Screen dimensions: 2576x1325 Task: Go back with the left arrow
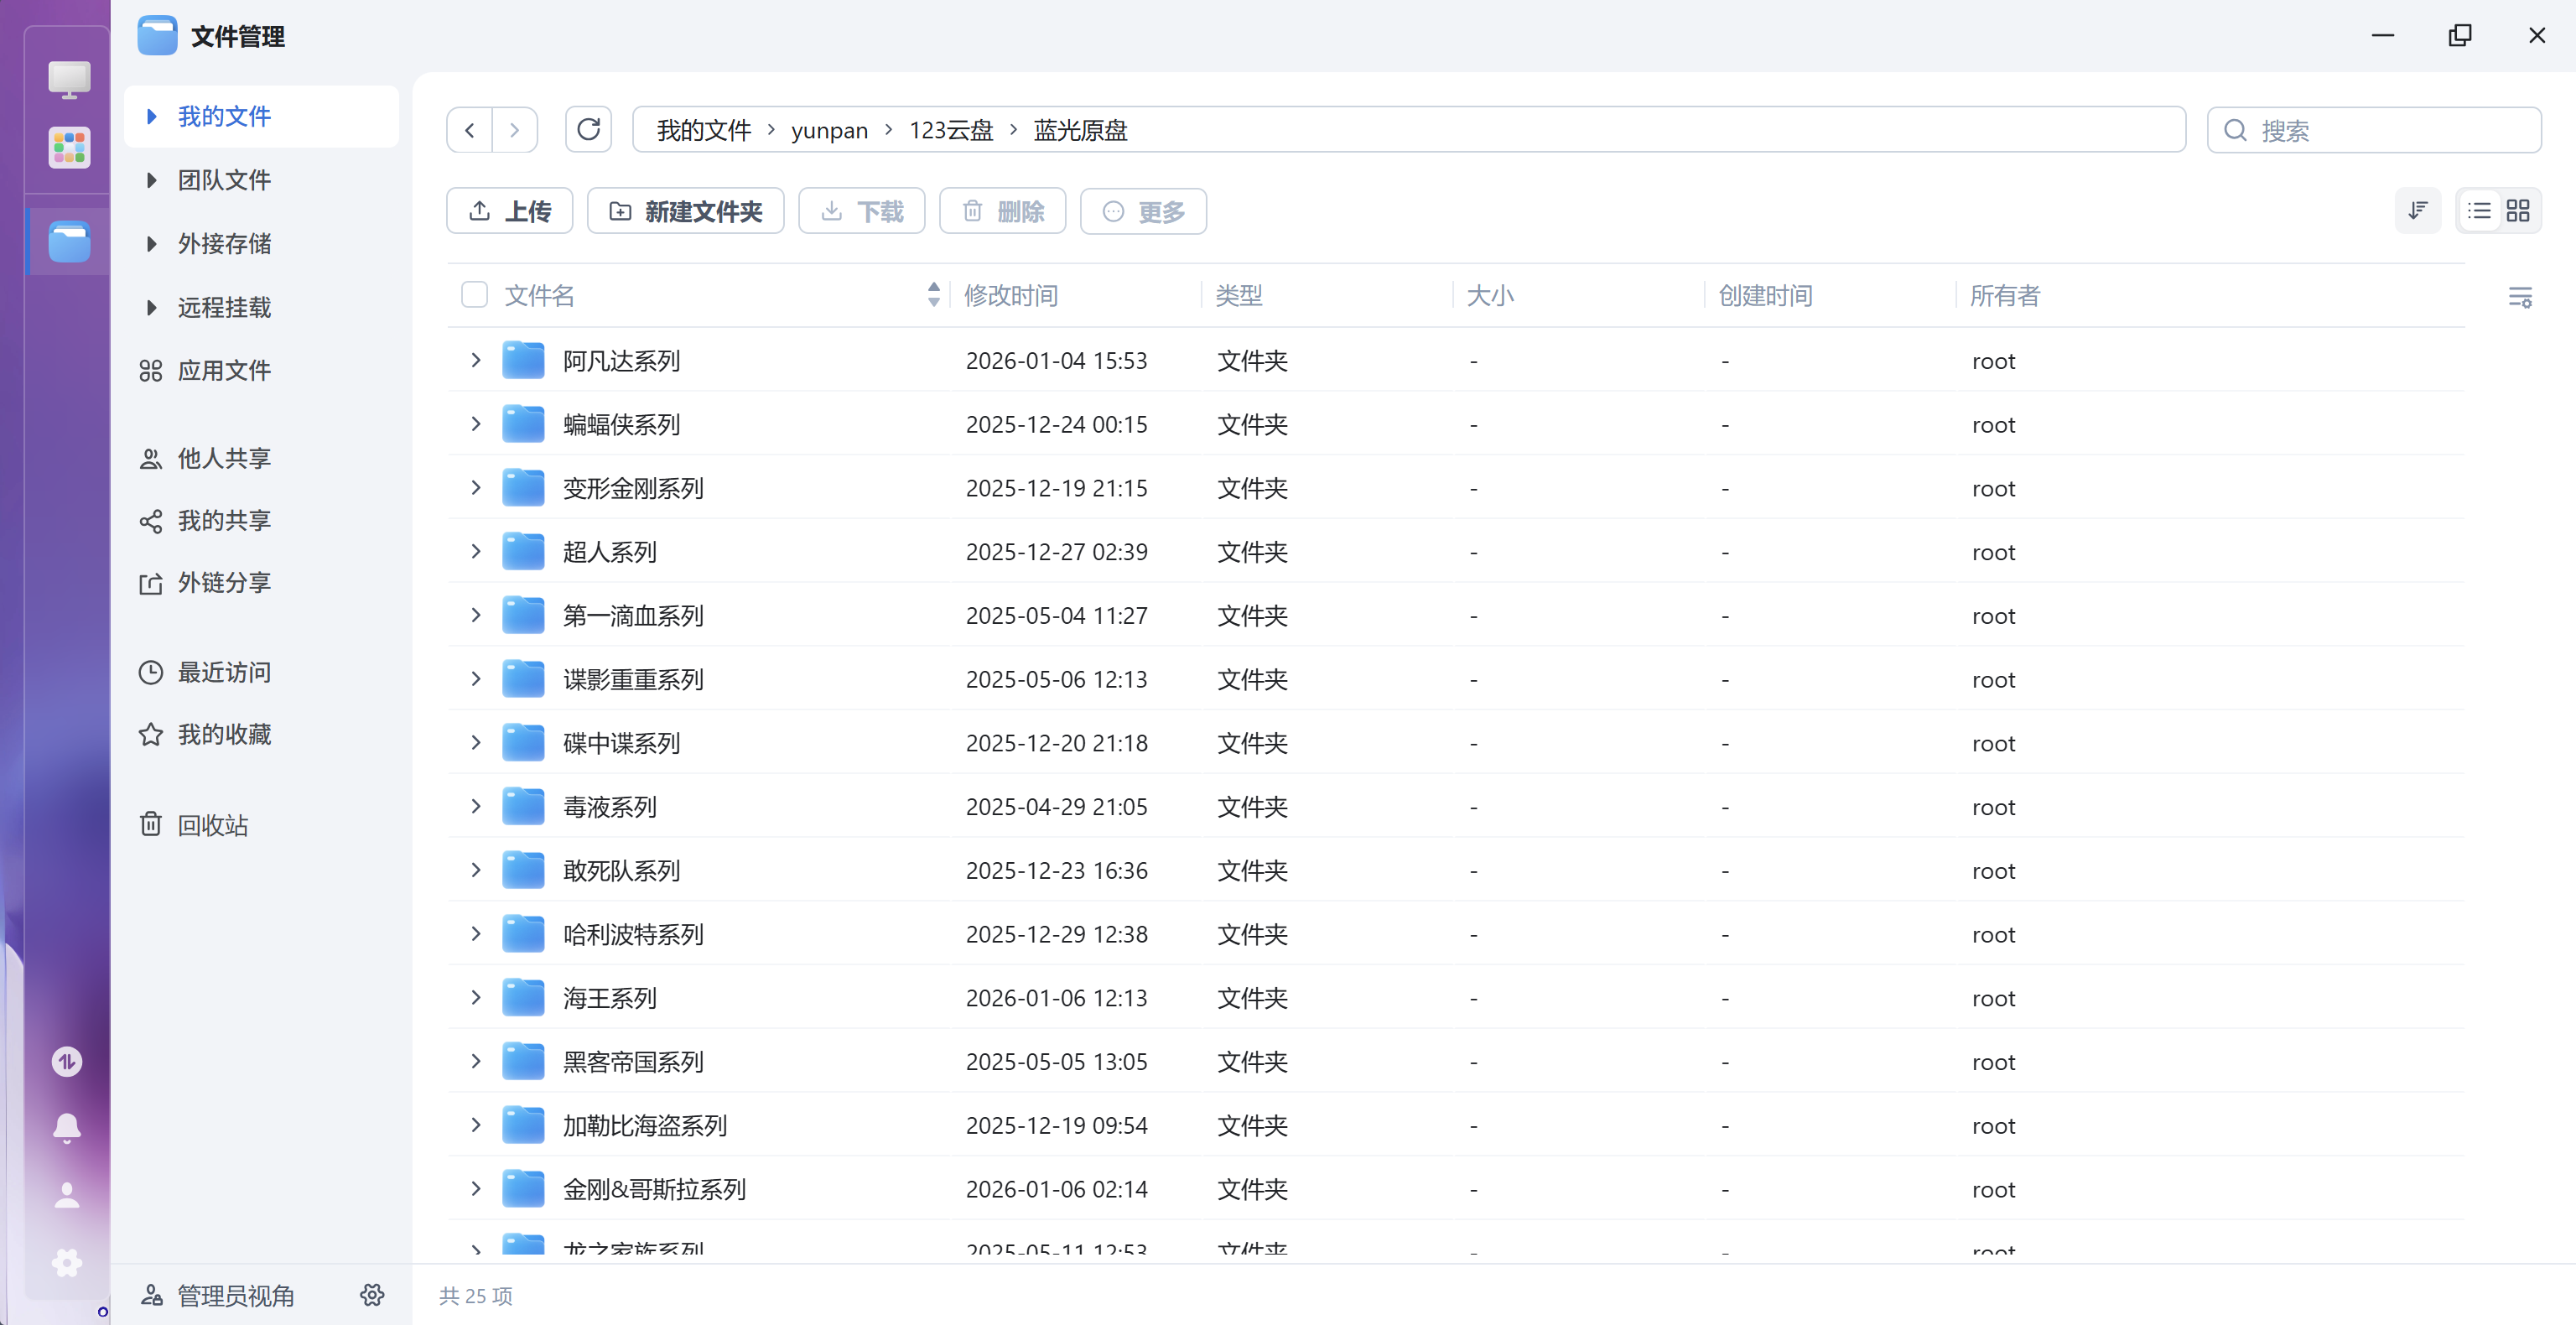pyautogui.click(x=469, y=130)
